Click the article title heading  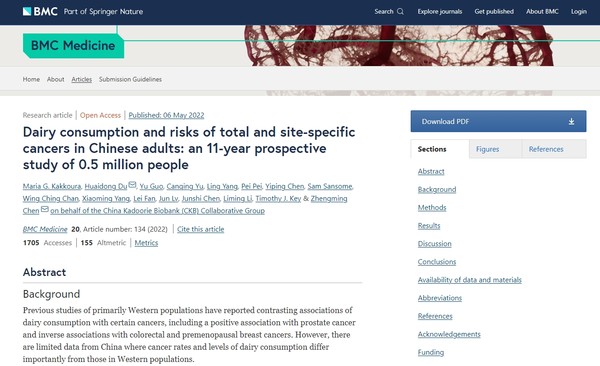(x=189, y=149)
